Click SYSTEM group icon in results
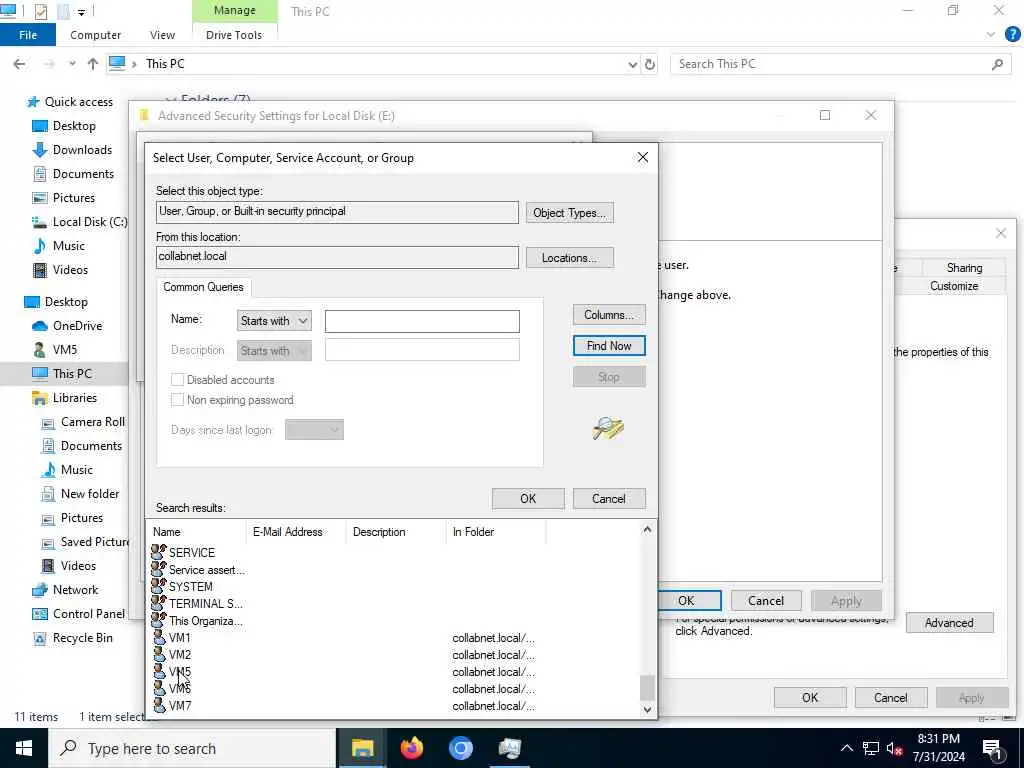The image size is (1024, 768). coord(159,586)
